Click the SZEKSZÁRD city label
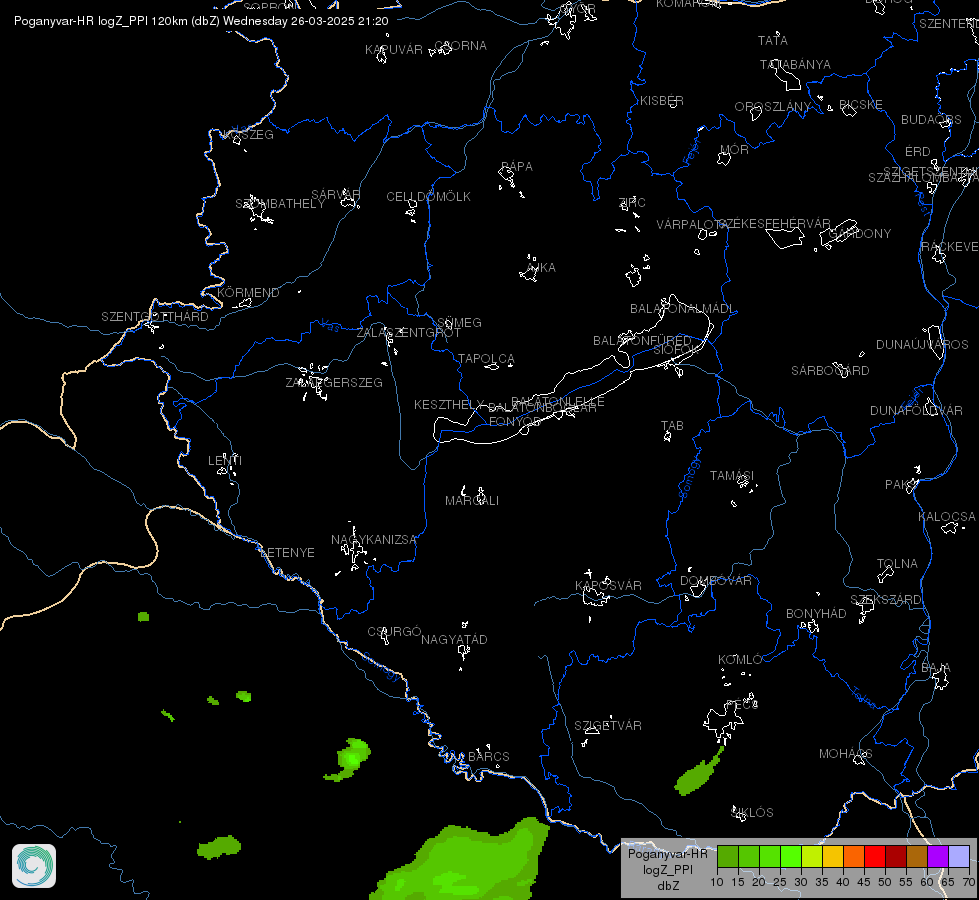 tap(885, 600)
